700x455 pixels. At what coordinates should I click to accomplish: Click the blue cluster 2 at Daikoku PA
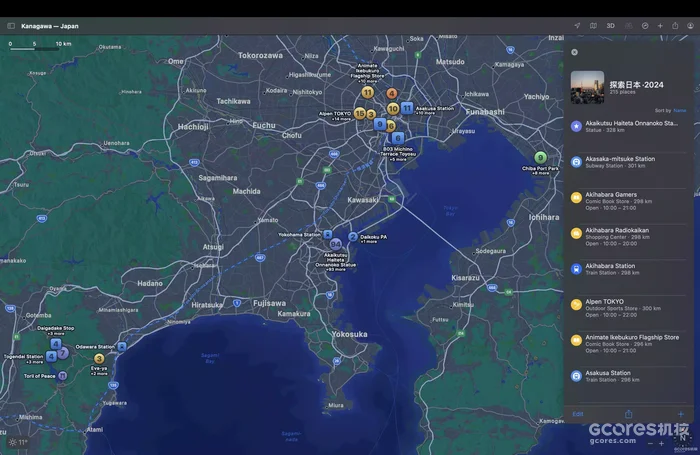353,237
